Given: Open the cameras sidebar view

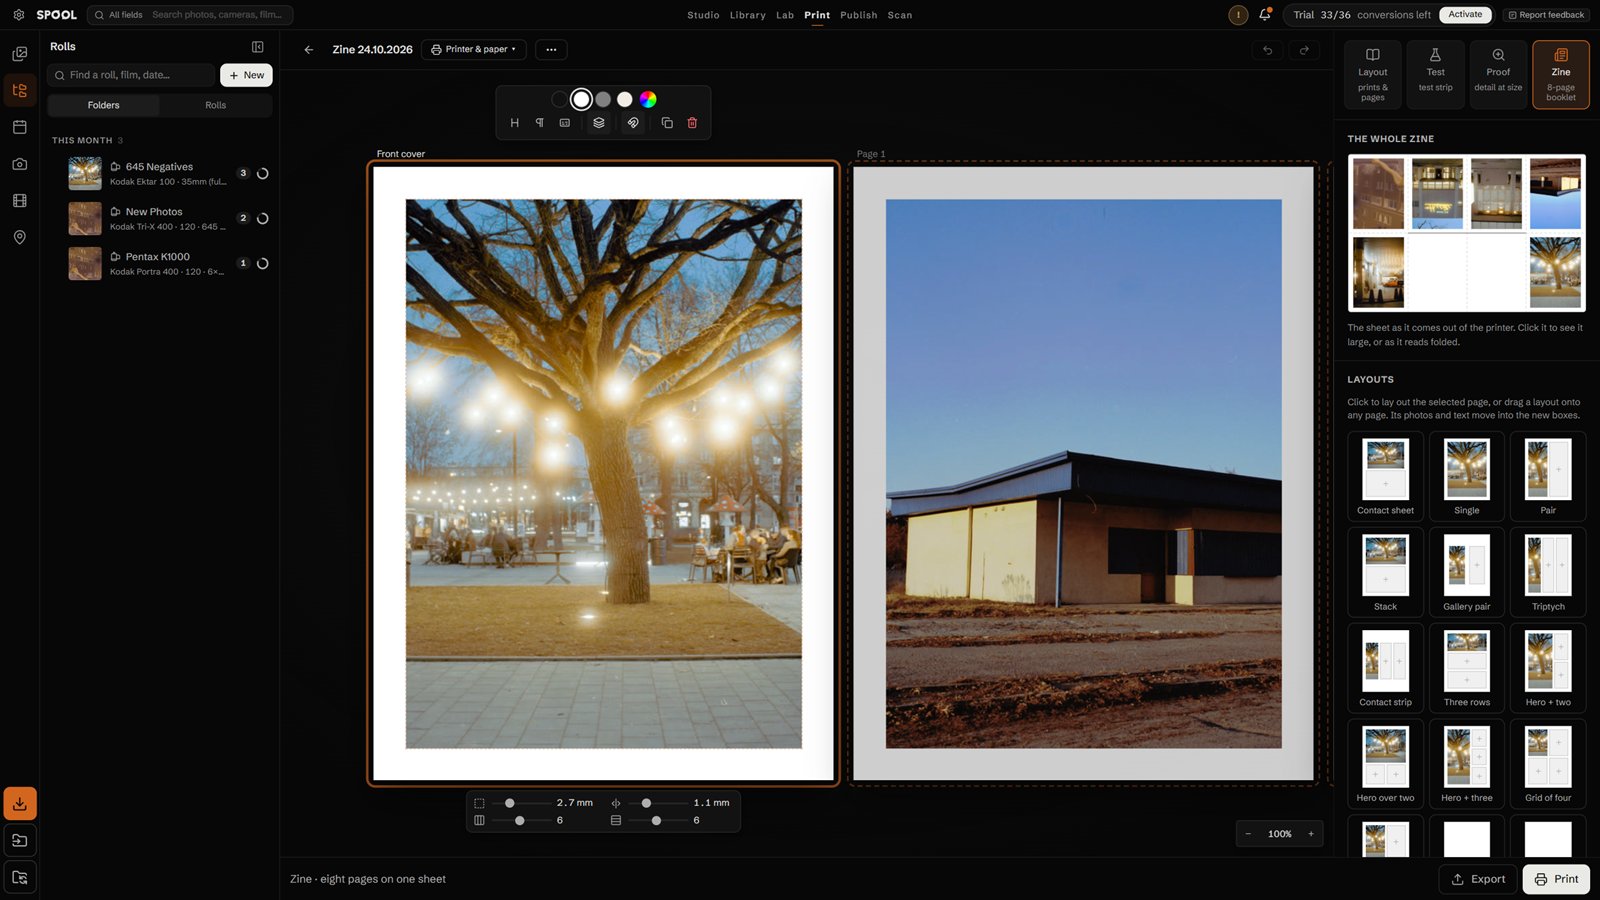Looking at the screenshot, I should pos(19,164).
